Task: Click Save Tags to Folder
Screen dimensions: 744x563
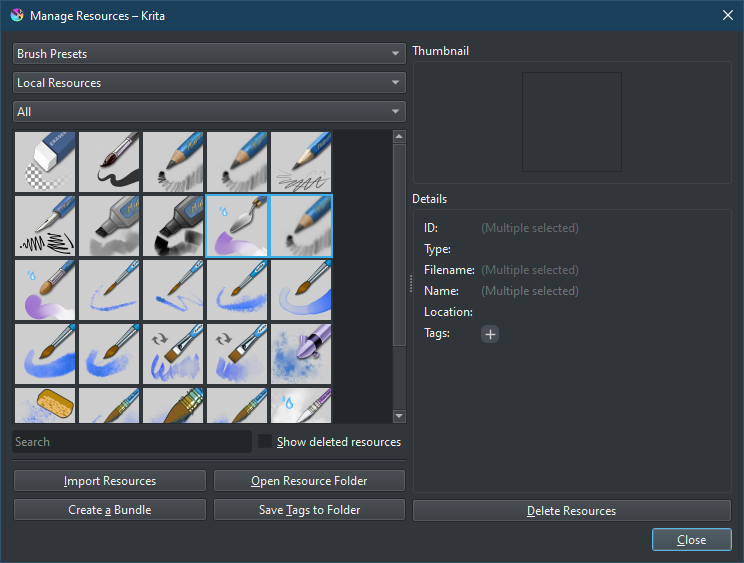Action: click(309, 510)
